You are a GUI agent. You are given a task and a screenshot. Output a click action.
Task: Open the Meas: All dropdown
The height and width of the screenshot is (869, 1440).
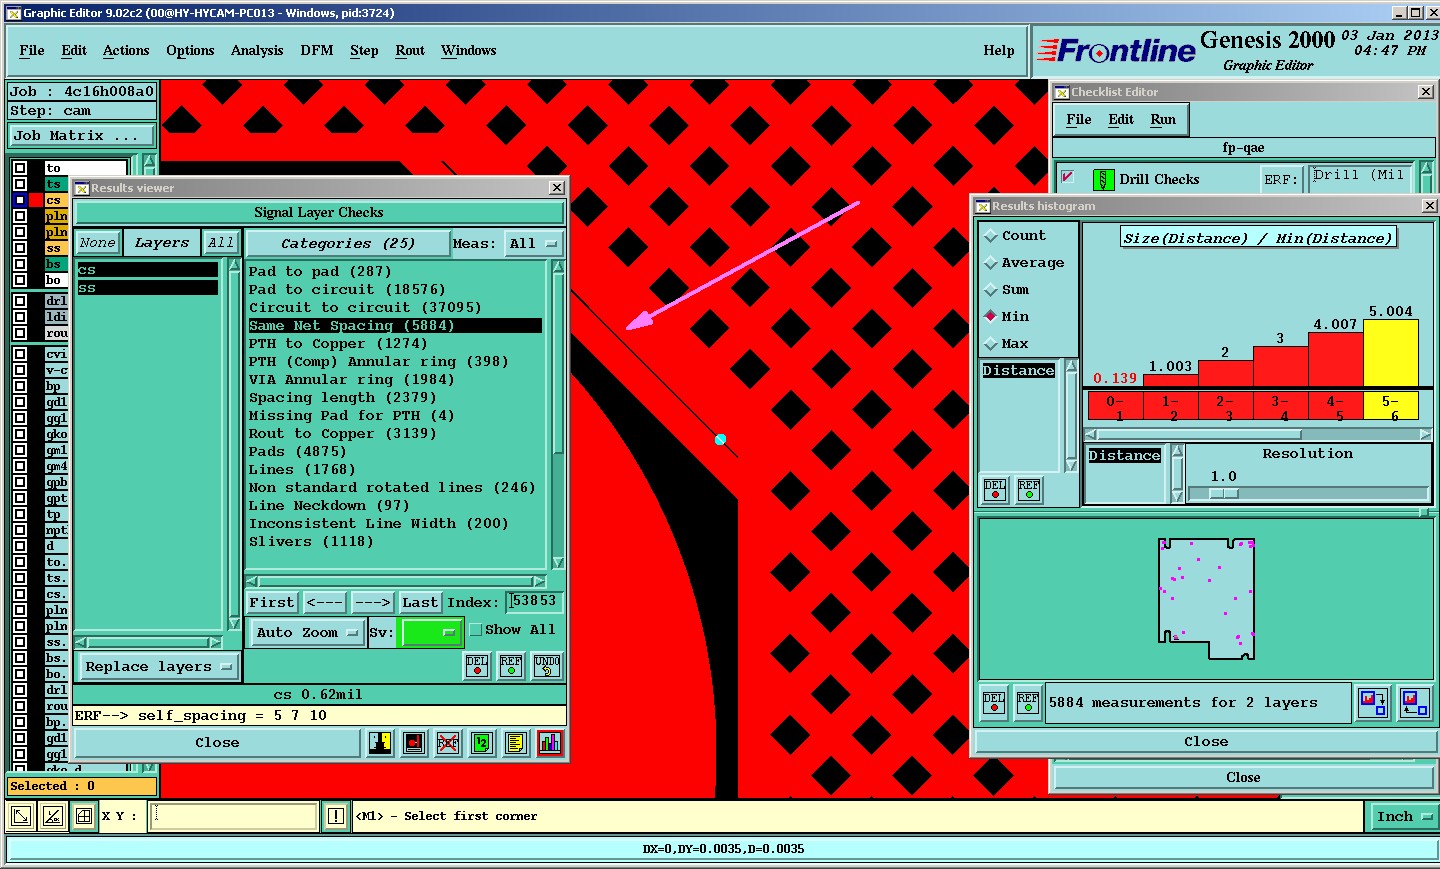532,243
